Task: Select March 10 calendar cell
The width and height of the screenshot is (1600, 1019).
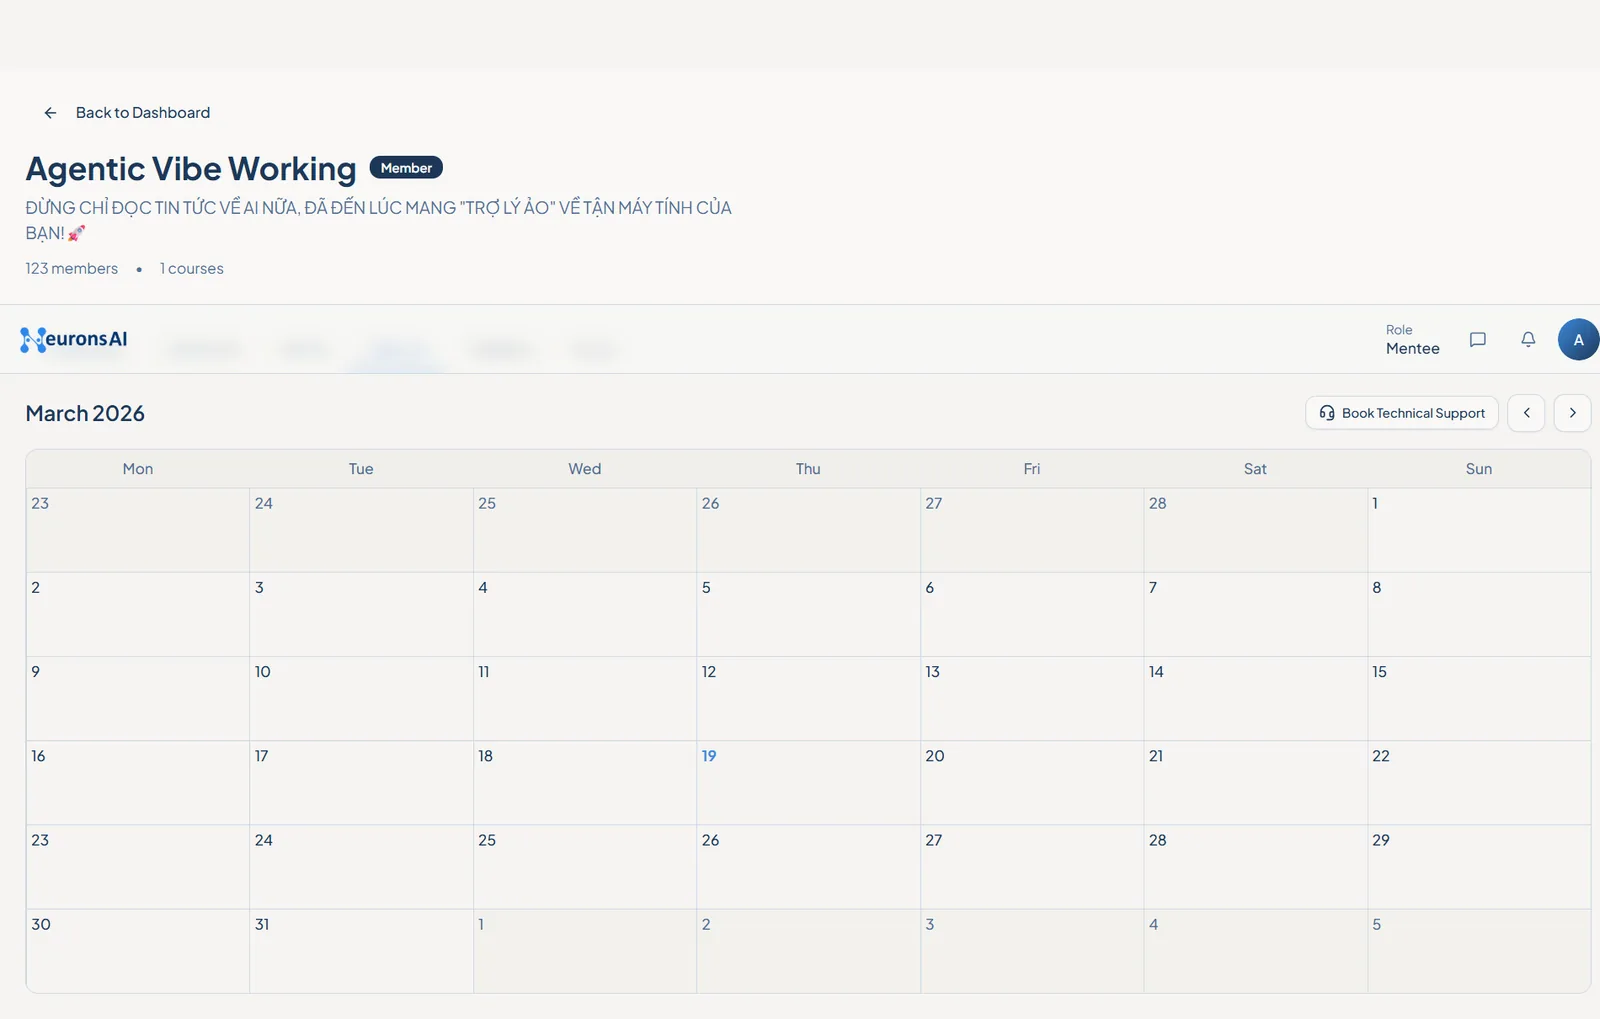Action: pyautogui.click(x=361, y=699)
